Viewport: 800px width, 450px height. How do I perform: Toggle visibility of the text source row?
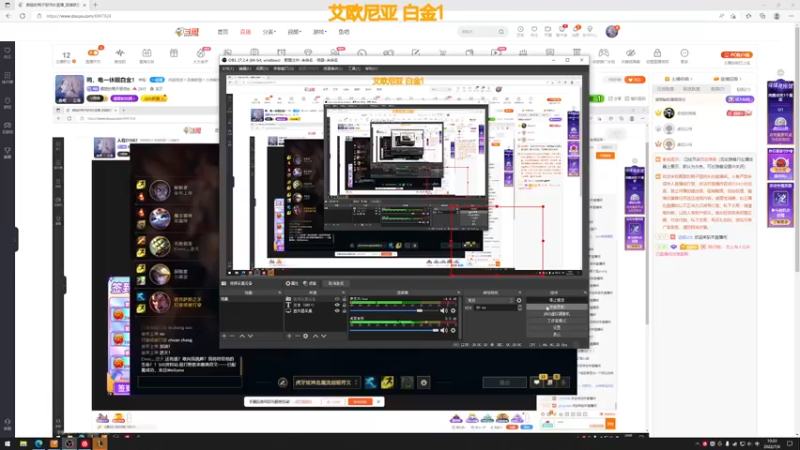tap(337, 305)
